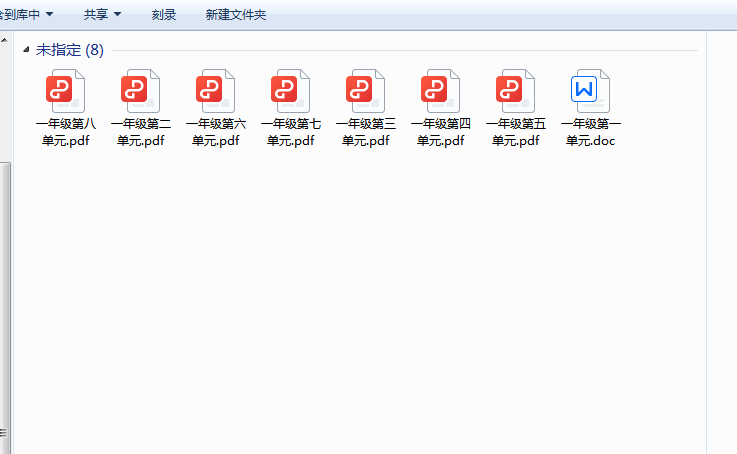Viewport: 737px width, 454px height.
Task: Open the 包含到库中 dropdown menu
Action: 26,15
